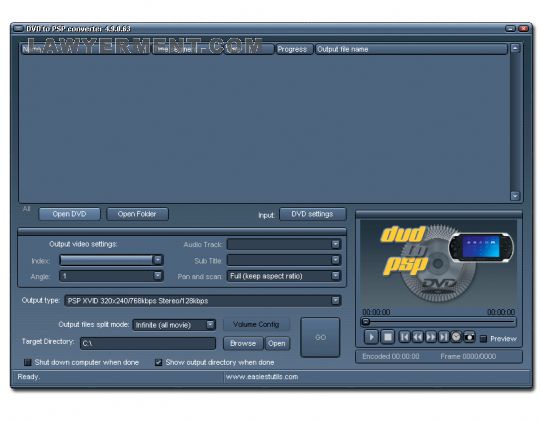
Task: Open Output files split mode dropdown
Action: (210, 325)
